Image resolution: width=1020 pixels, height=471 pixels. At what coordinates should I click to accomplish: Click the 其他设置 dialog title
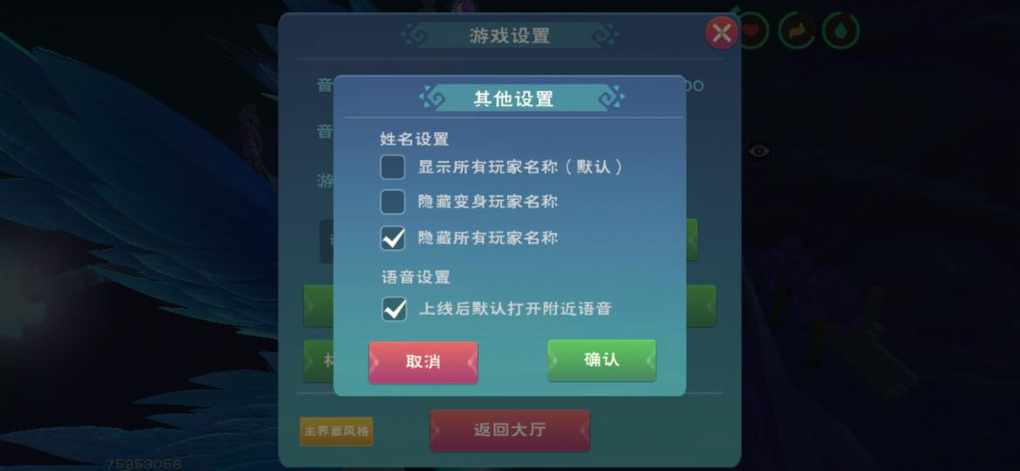(513, 99)
